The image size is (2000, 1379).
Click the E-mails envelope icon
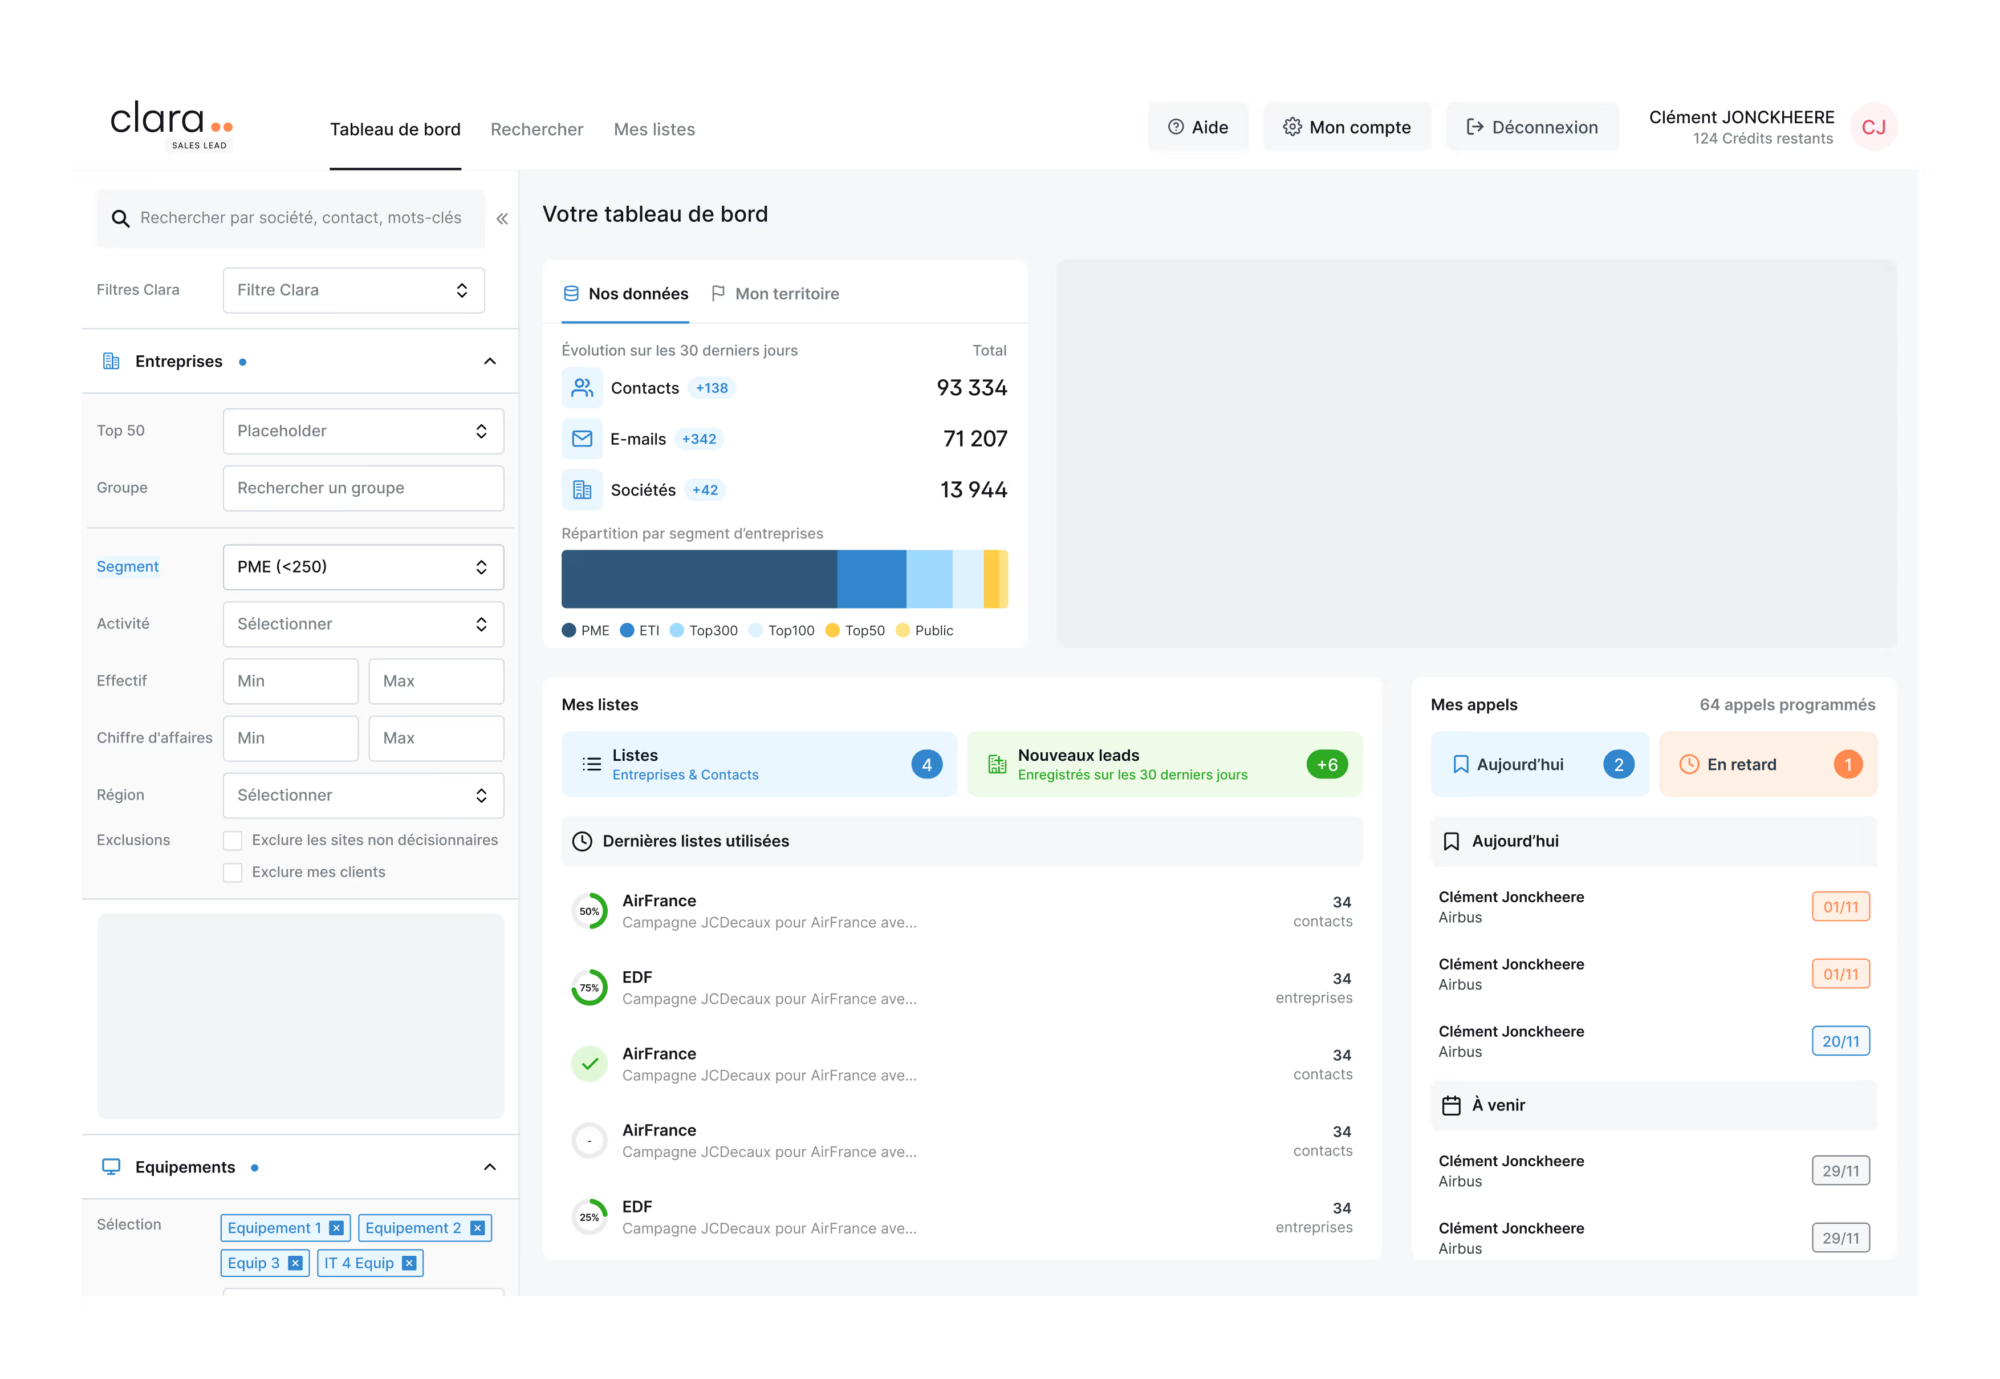582,439
